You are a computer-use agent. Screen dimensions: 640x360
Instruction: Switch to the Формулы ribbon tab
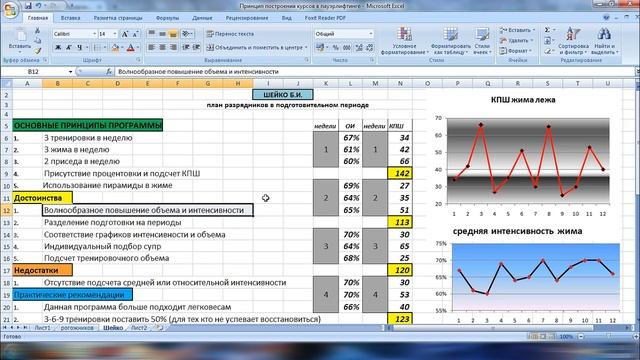click(167, 18)
